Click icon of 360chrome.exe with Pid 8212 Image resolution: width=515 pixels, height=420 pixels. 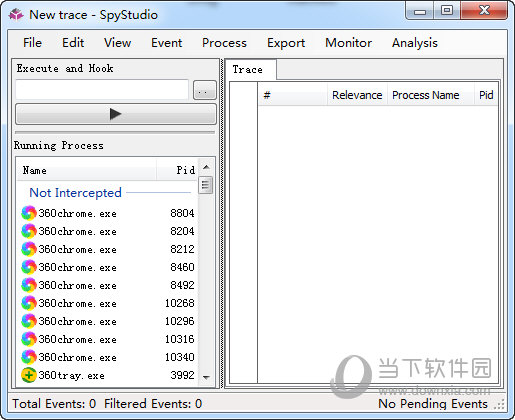[29, 249]
